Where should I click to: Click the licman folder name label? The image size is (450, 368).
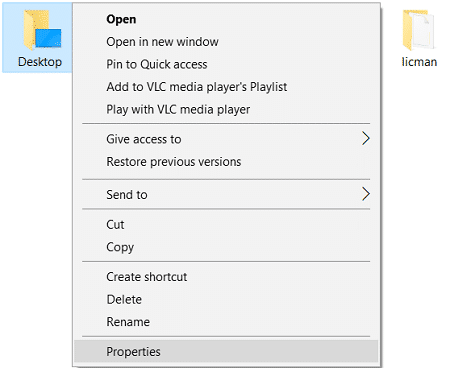[419, 62]
